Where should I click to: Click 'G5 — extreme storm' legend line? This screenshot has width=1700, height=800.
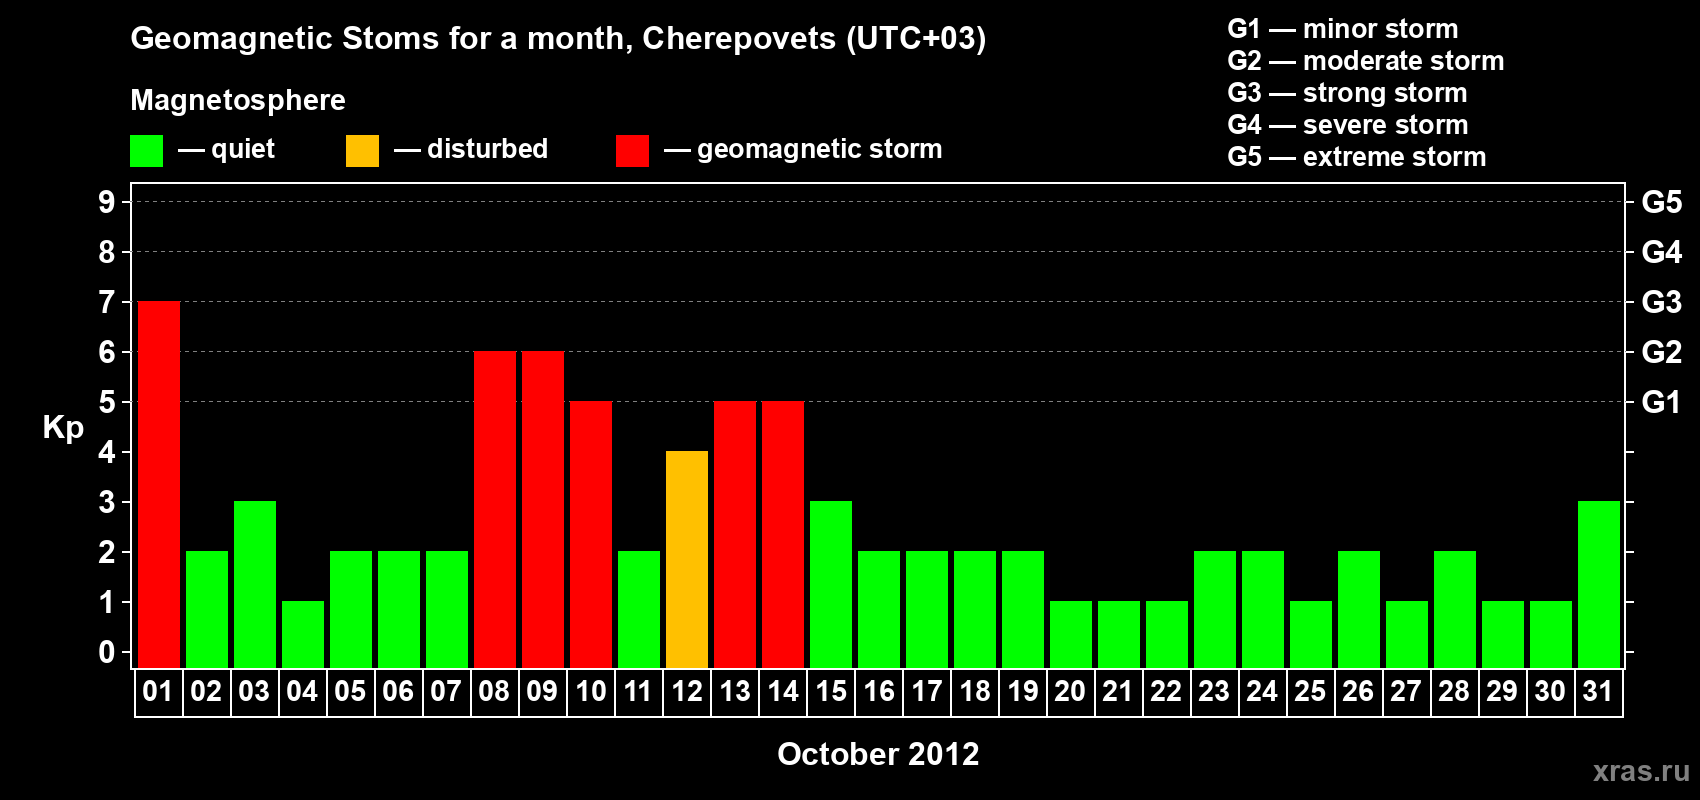point(1357,157)
